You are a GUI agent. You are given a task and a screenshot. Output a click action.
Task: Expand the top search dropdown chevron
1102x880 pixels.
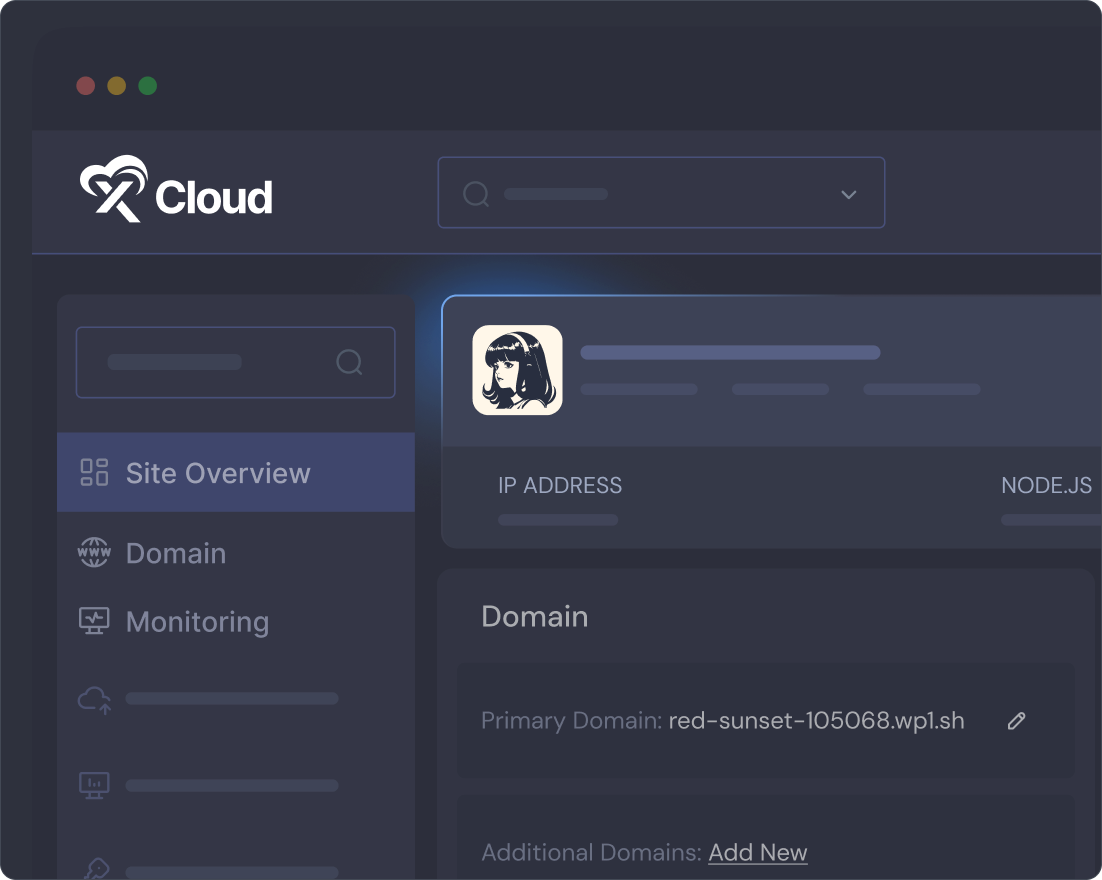coord(848,194)
